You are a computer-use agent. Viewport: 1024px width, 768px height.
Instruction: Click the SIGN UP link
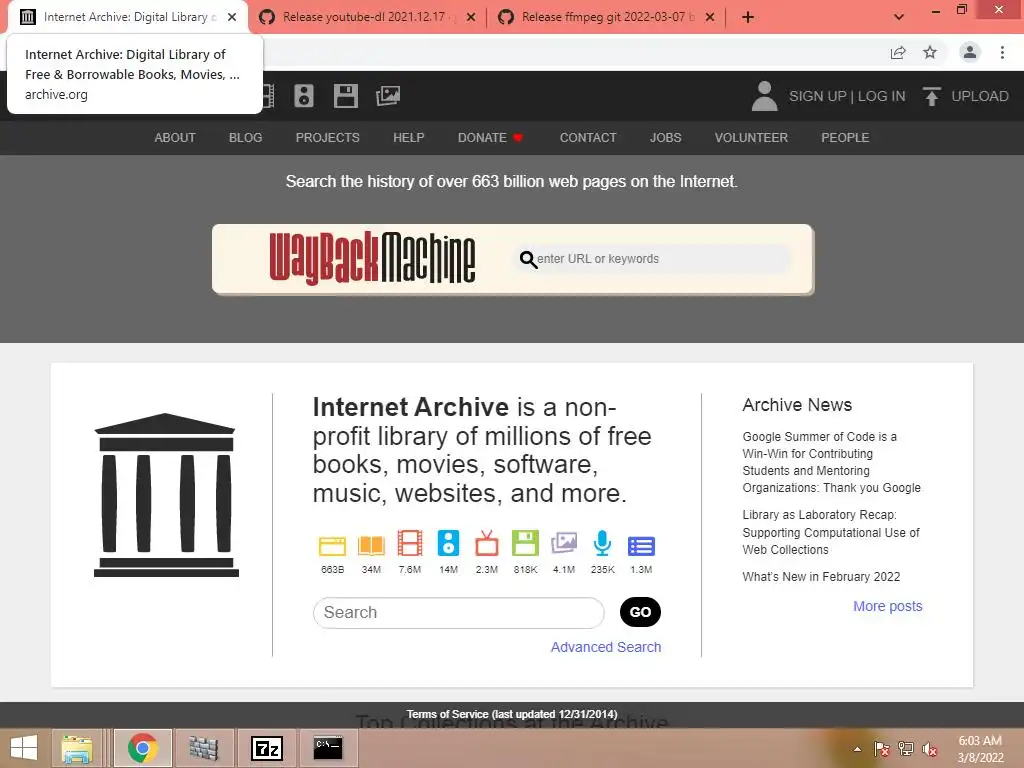click(818, 96)
